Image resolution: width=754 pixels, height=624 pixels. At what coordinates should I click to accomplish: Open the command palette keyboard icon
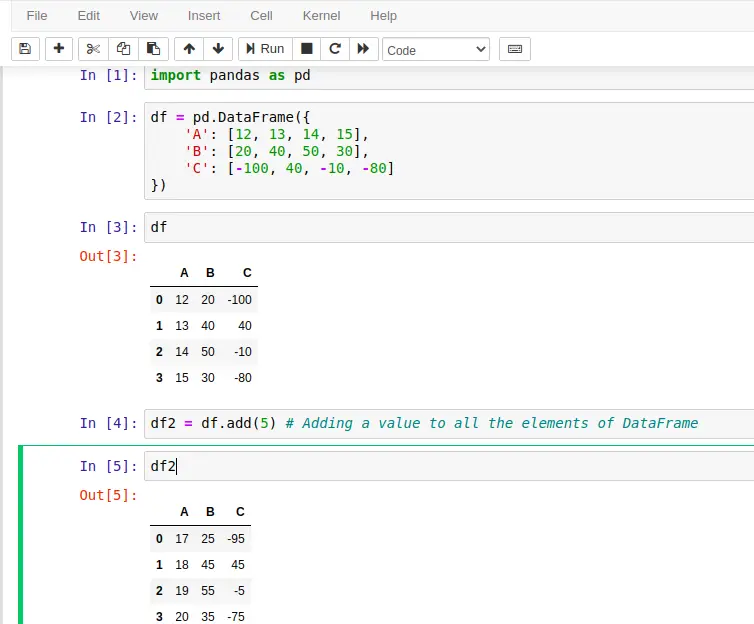[x=515, y=49]
